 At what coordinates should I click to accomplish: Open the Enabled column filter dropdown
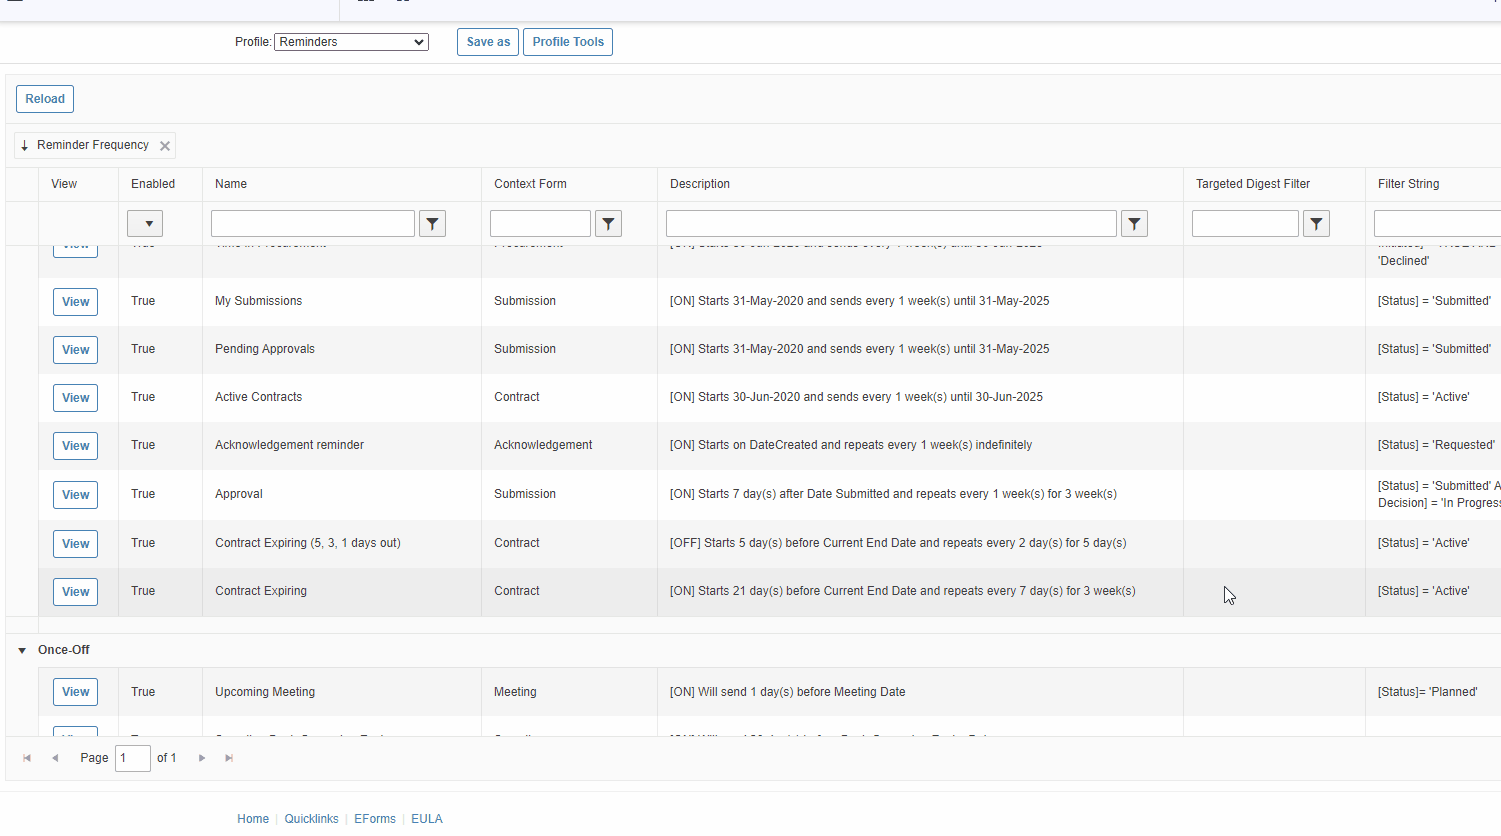[145, 224]
